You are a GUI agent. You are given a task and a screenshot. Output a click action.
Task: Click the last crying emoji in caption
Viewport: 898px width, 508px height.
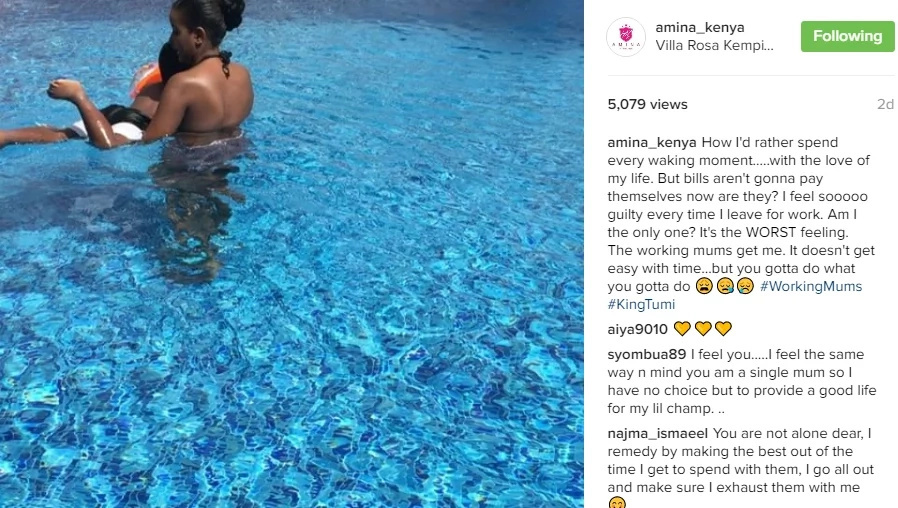745,286
